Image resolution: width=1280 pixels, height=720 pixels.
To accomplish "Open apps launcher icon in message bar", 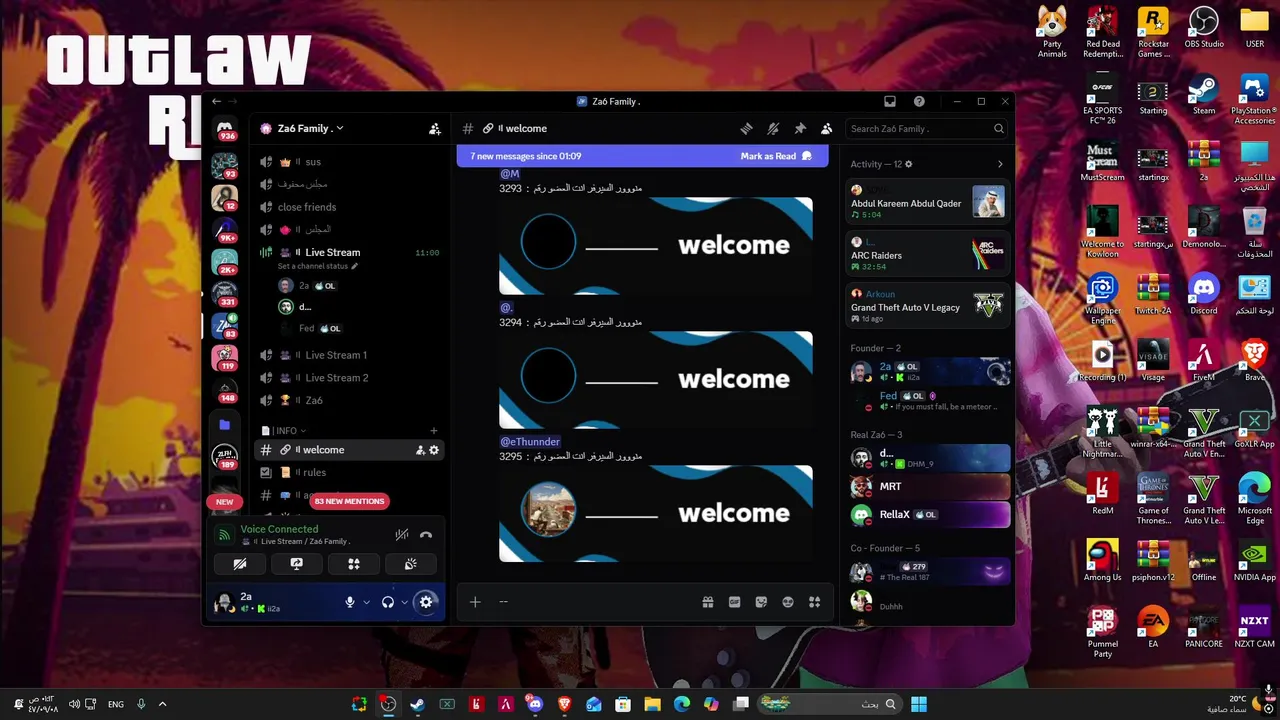I will tap(814, 602).
